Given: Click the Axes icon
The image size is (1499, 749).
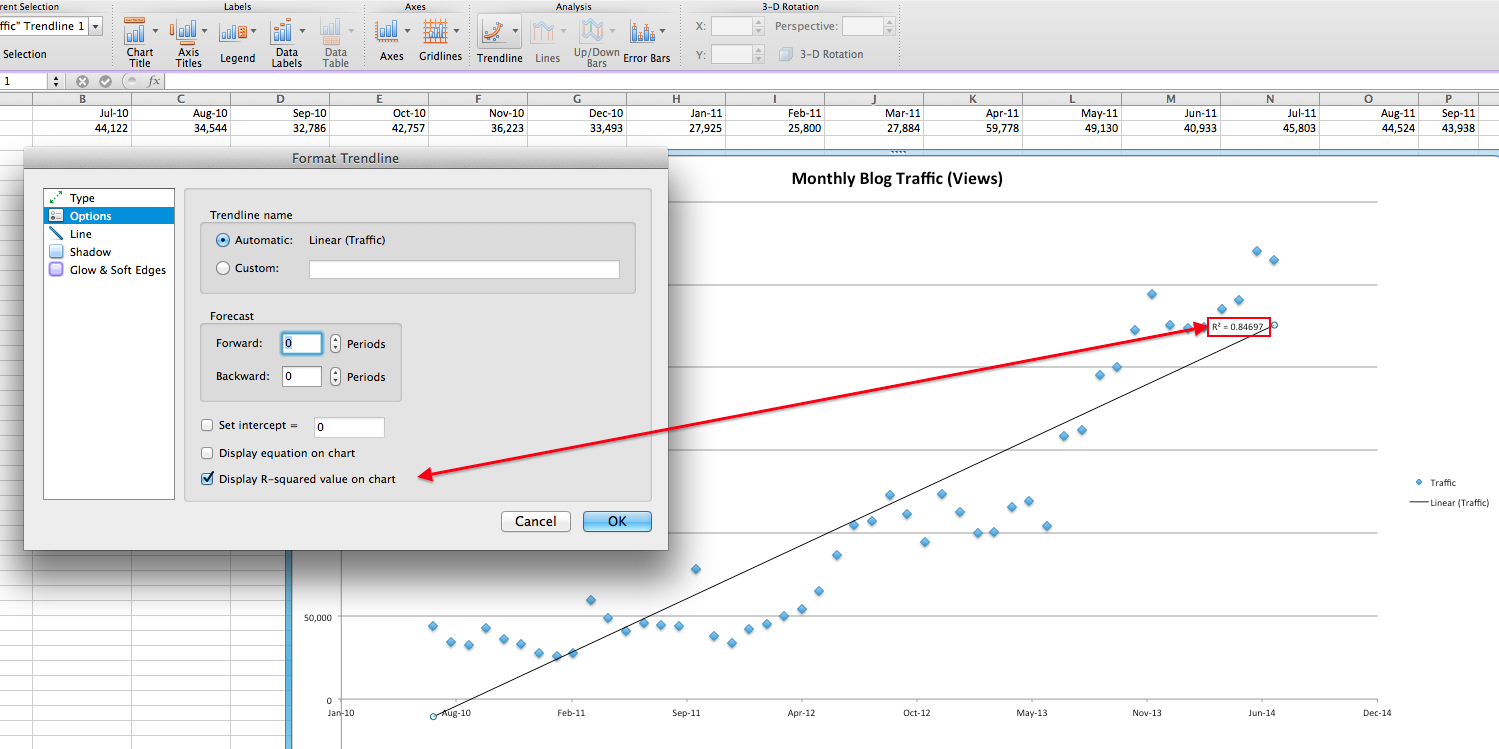Looking at the screenshot, I should pos(387,32).
